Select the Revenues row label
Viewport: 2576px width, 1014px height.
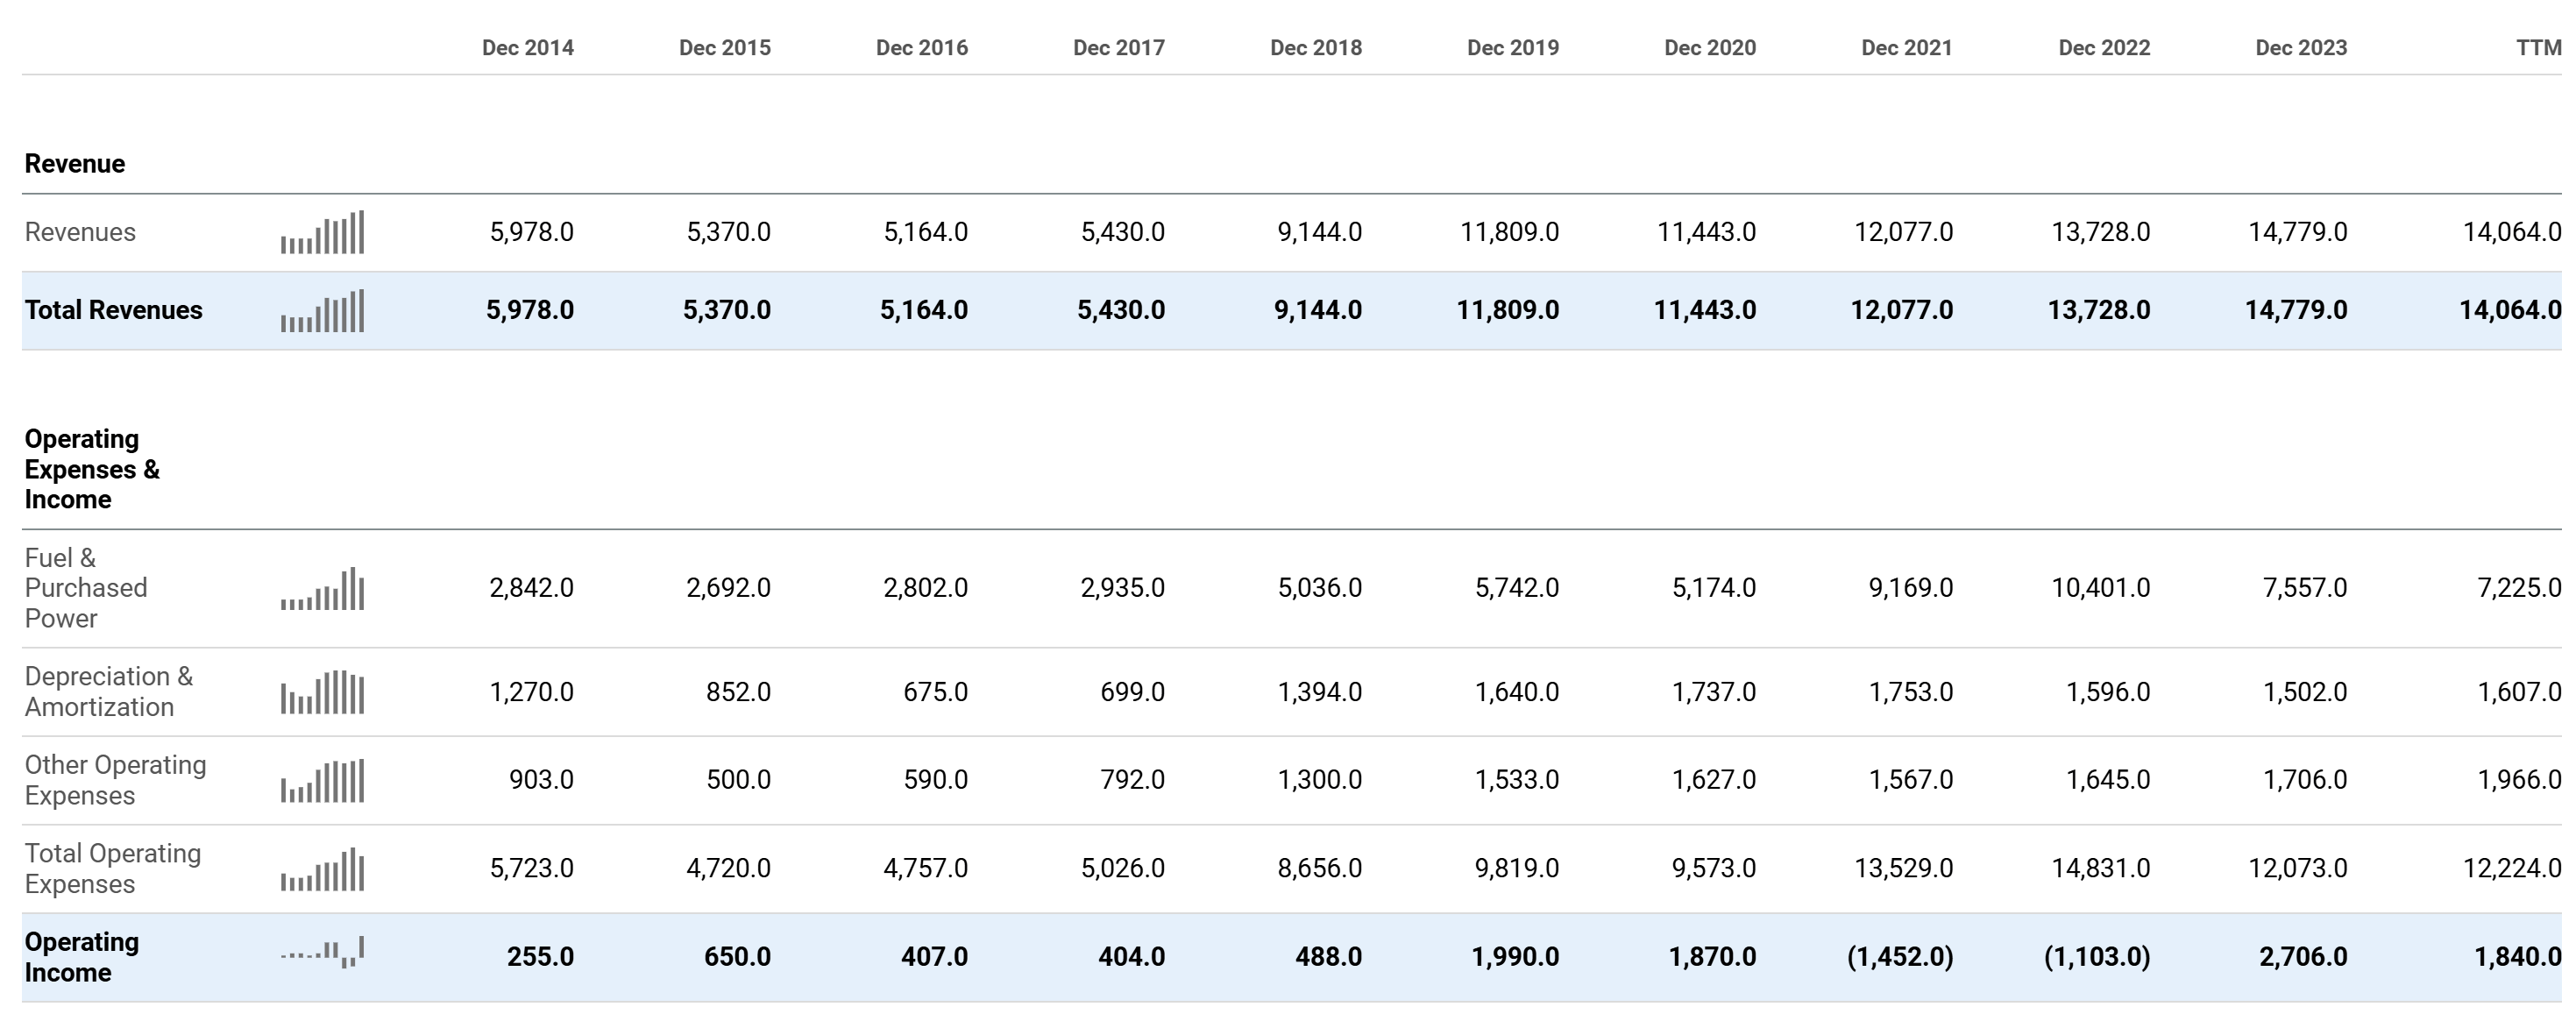(x=80, y=232)
